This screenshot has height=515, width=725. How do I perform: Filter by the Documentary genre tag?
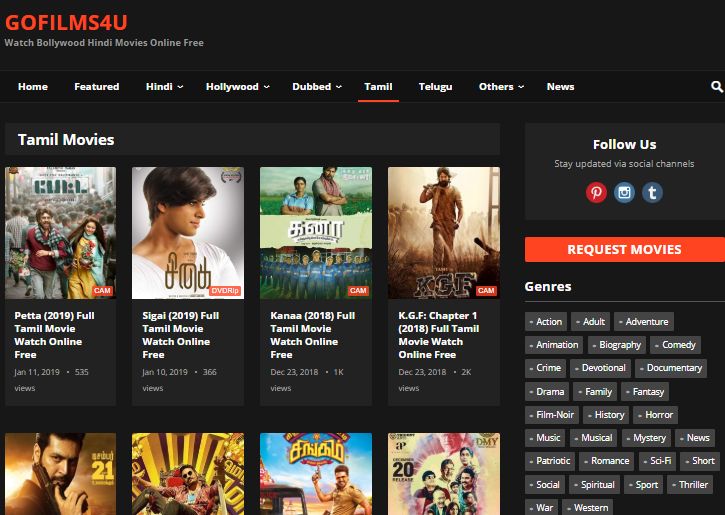[x=671, y=368]
